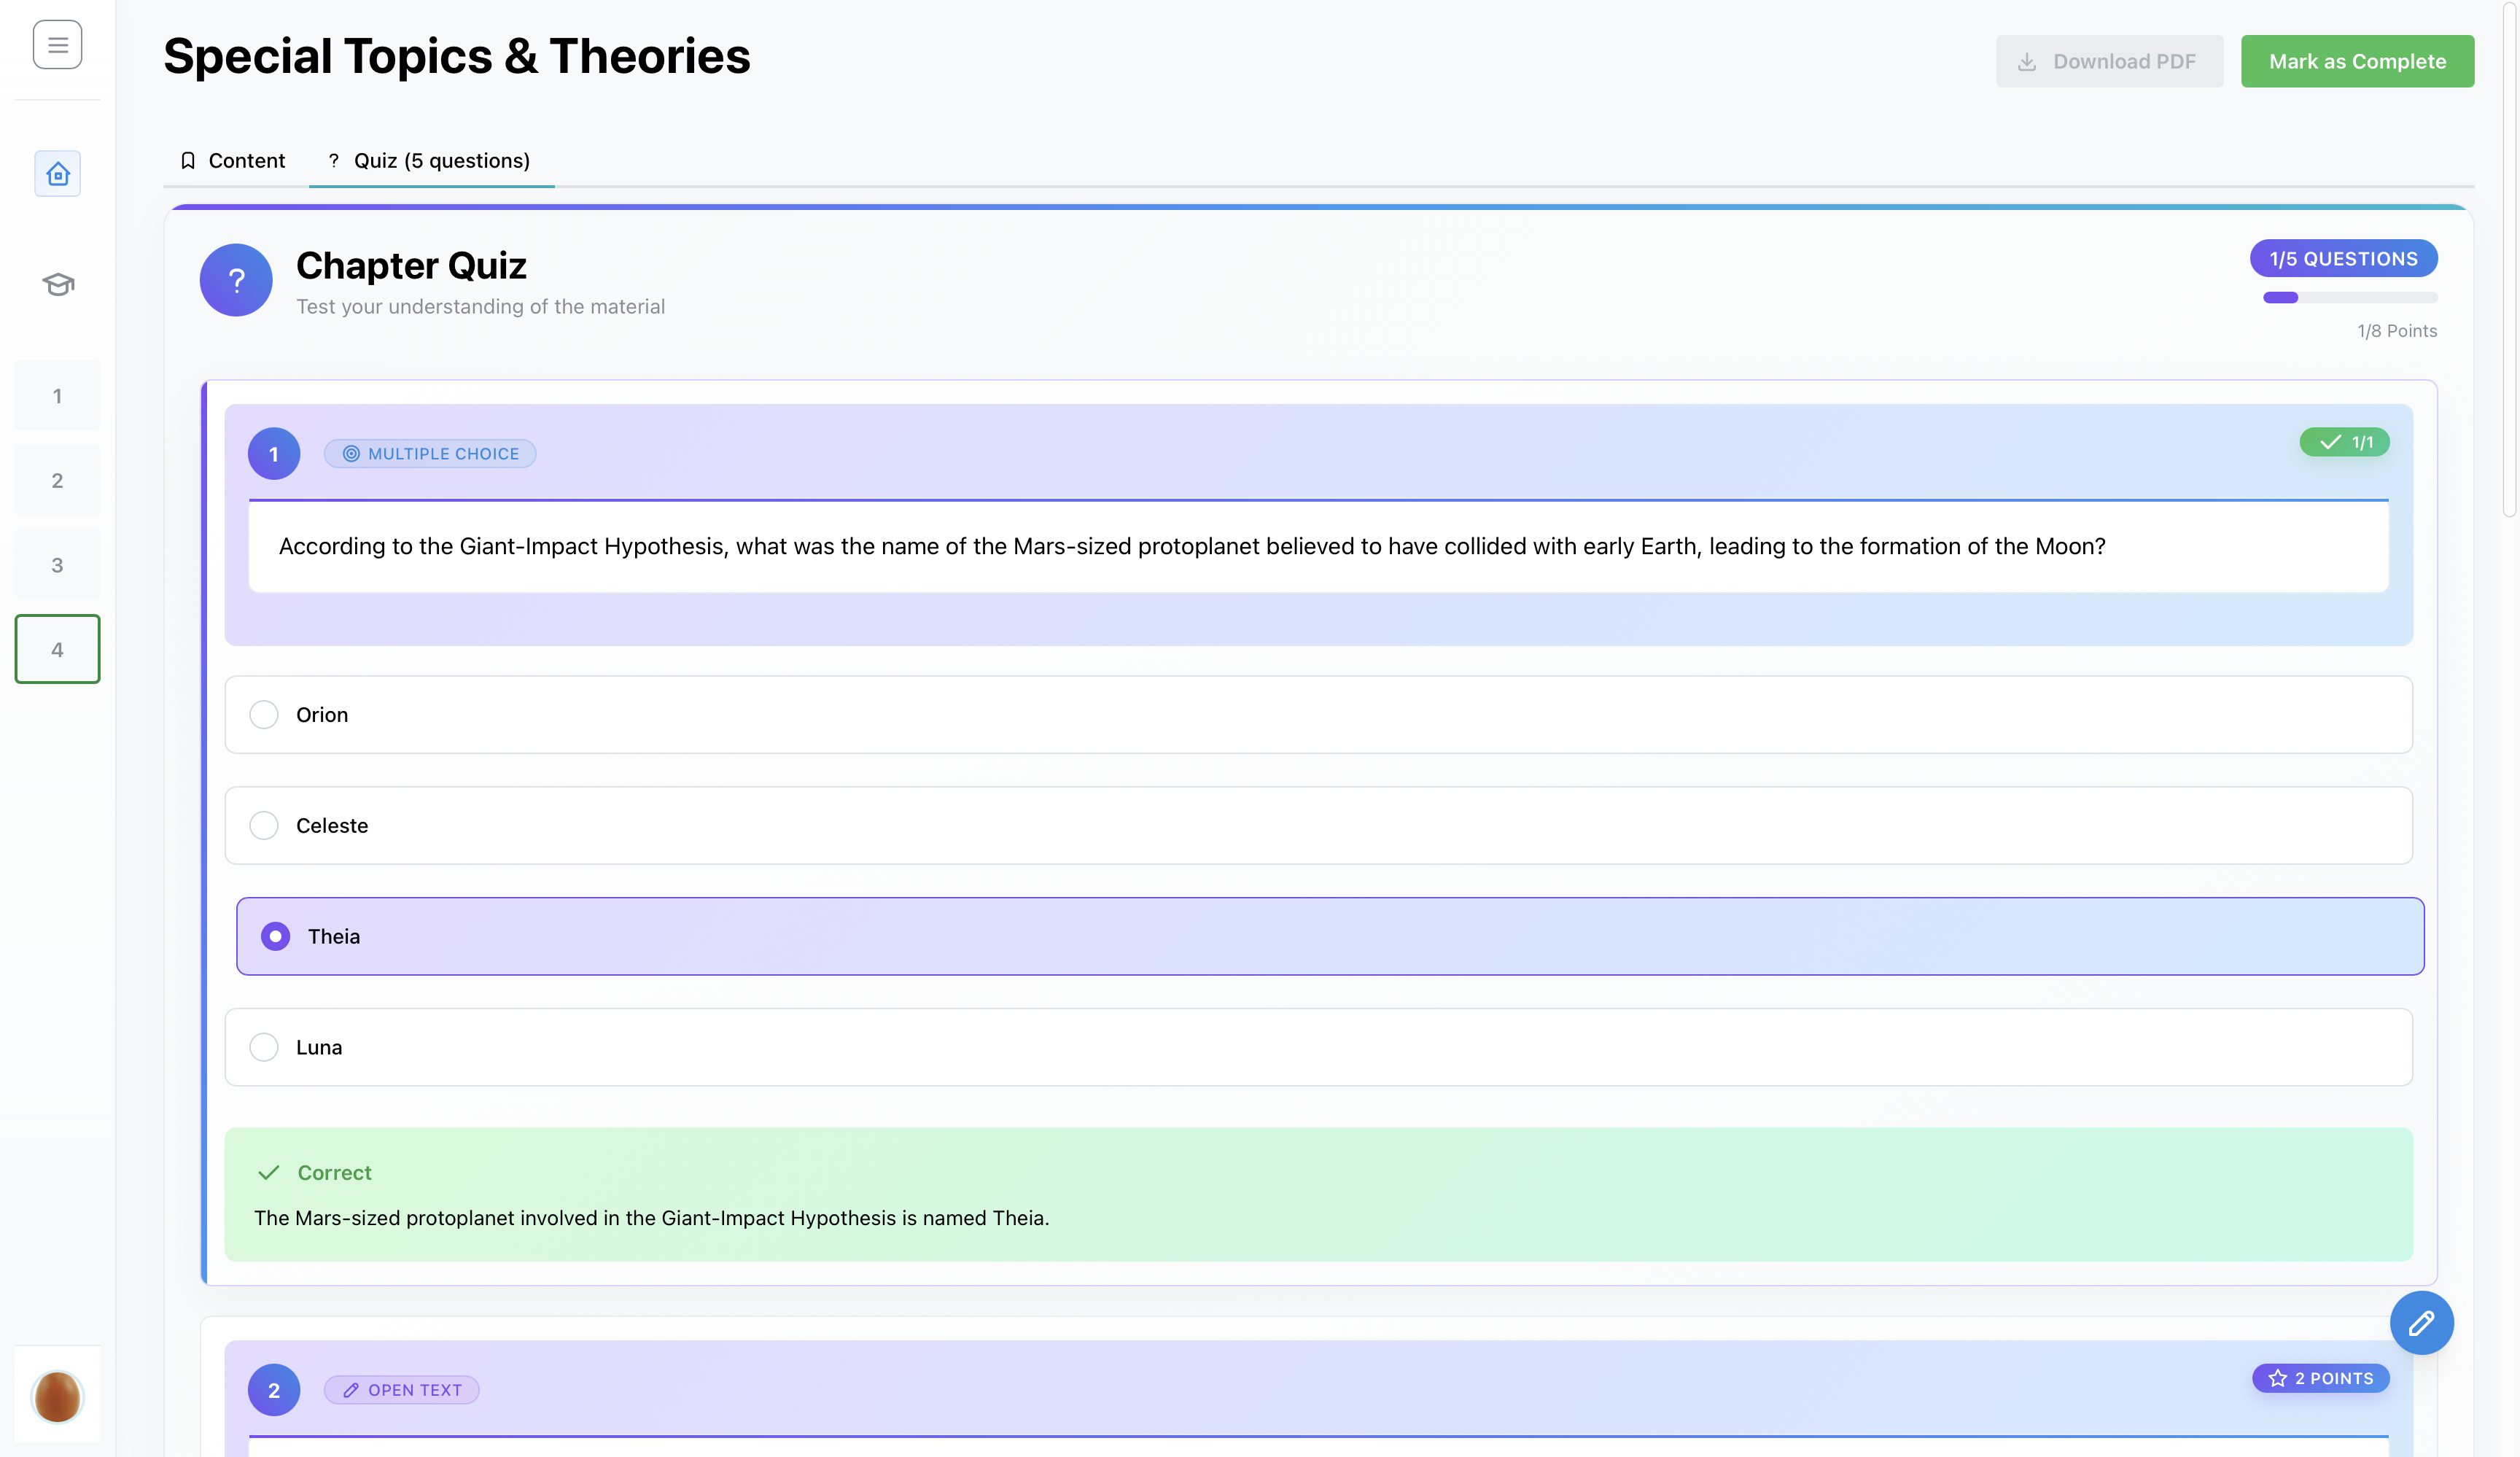The width and height of the screenshot is (2520, 1457).
Task: Click the floating blue pencil edit button
Action: pyautogui.click(x=2421, y=1323)
